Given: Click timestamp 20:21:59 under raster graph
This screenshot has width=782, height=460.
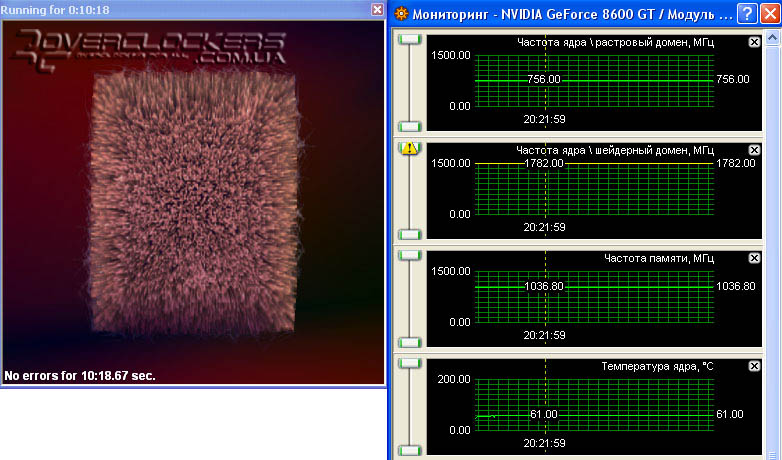Looking at the screenshot, I should tap(544, 119).
